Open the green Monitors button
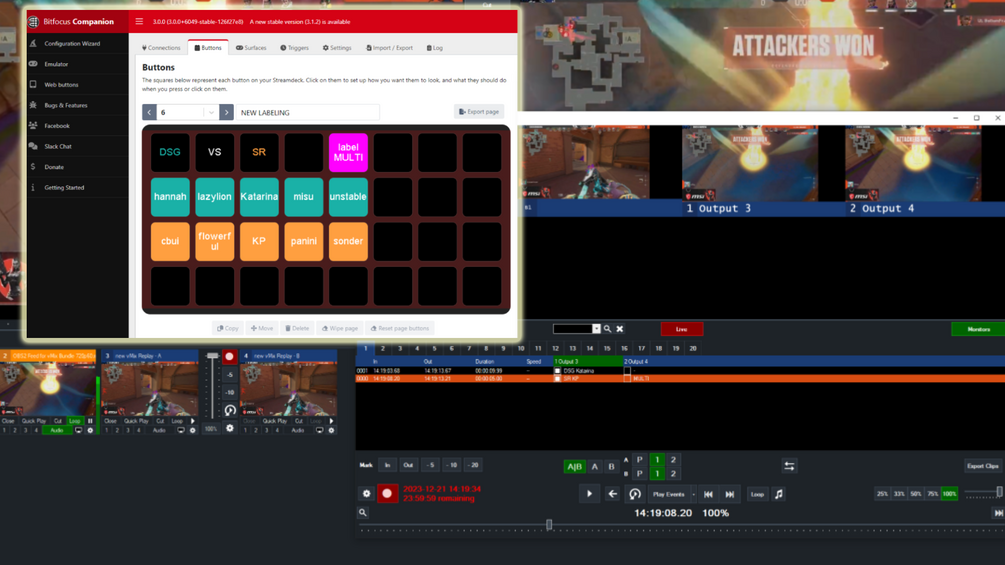Screen dimensions: 1005x565 tap(978, 329)
